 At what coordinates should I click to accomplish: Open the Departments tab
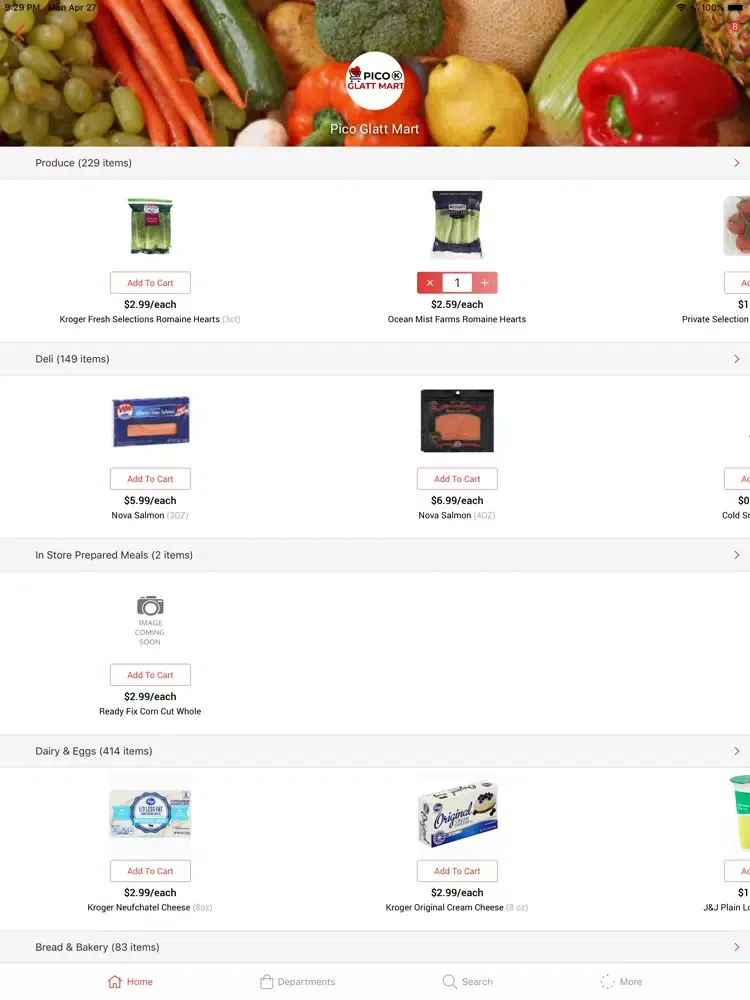point(297,982)
